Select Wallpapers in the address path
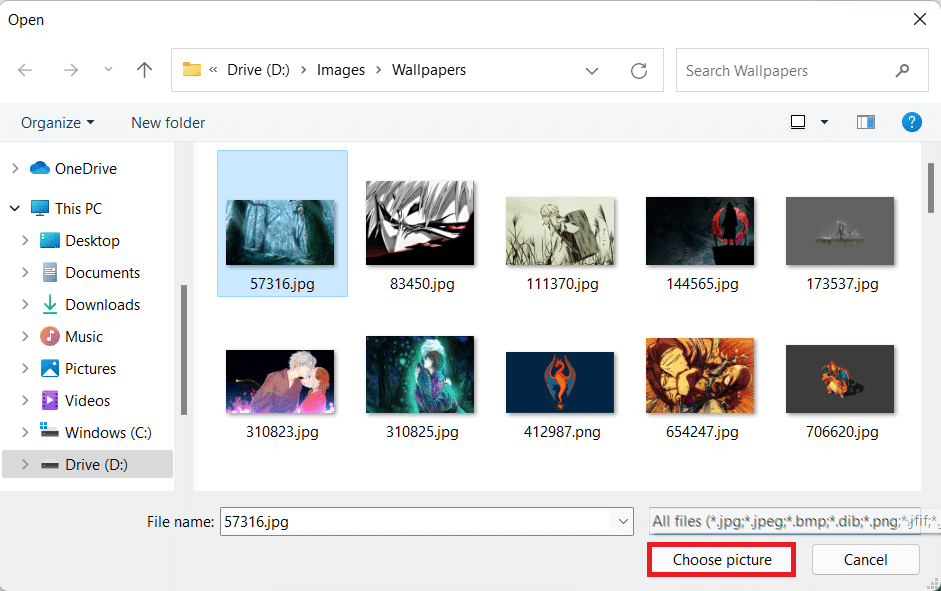Image resolution: width=941 pixels, height=591 pixels. 429,70
